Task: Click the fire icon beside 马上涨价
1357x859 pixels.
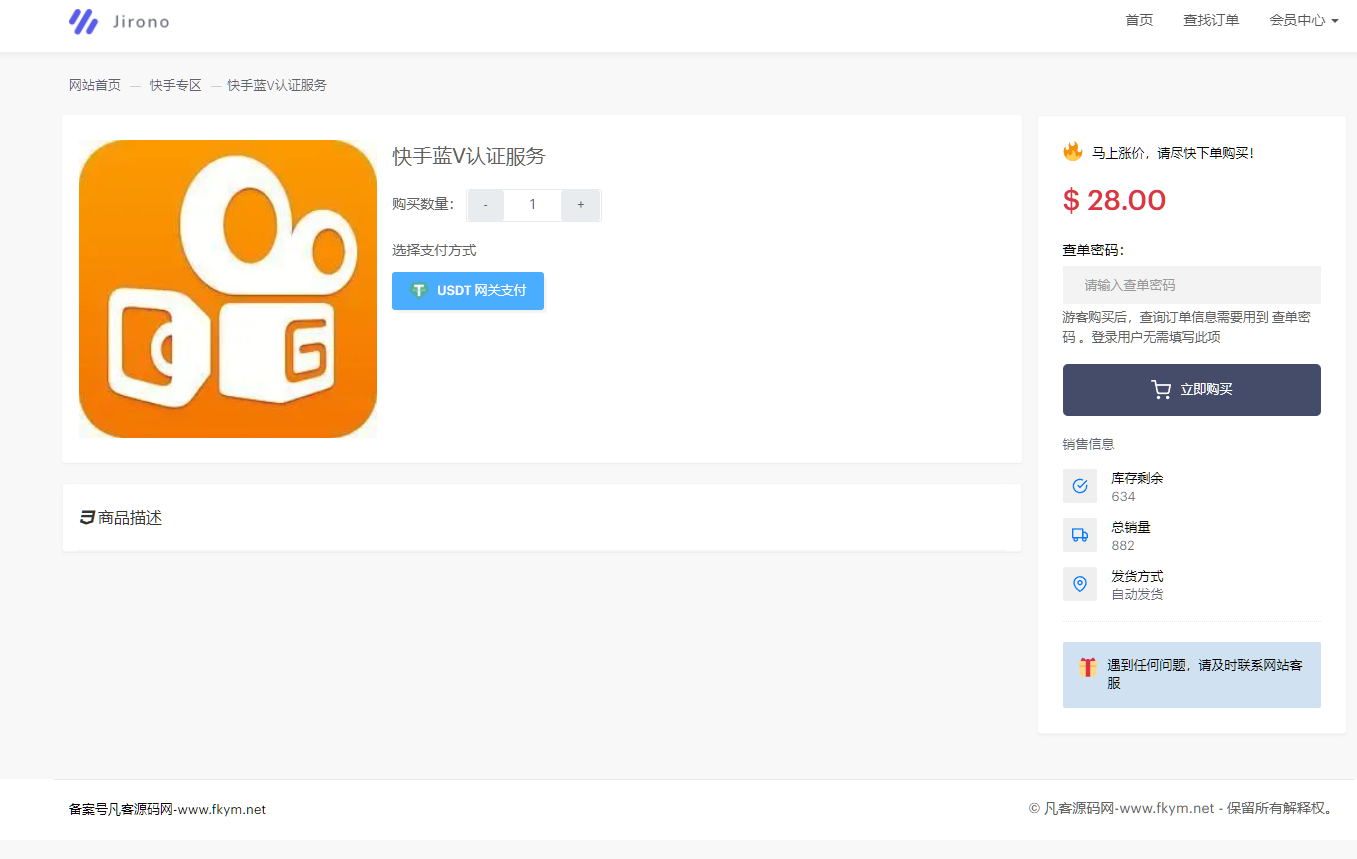Action: [x=1073, y=152]
